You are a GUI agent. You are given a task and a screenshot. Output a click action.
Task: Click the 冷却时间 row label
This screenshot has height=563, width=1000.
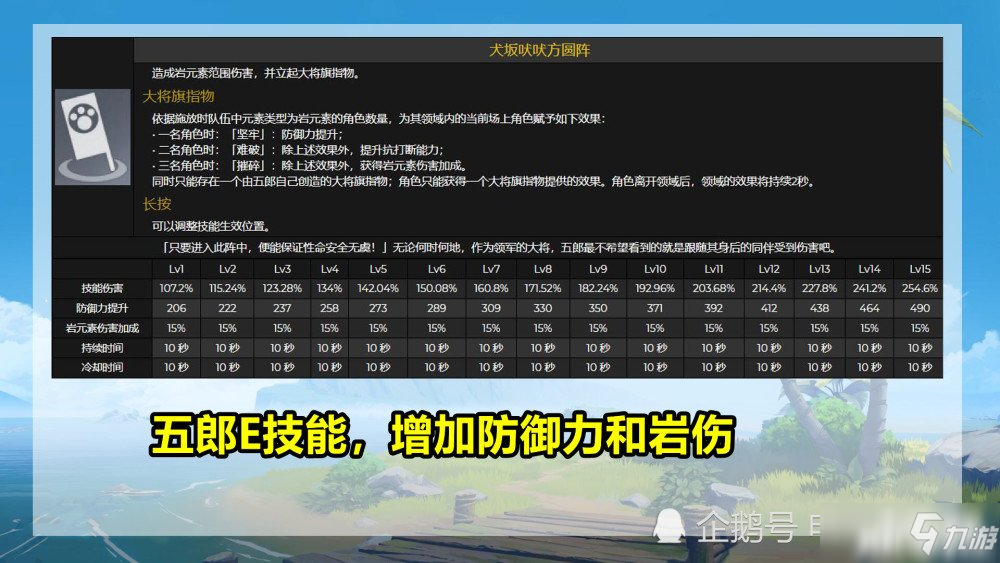(x=102, y=368)
